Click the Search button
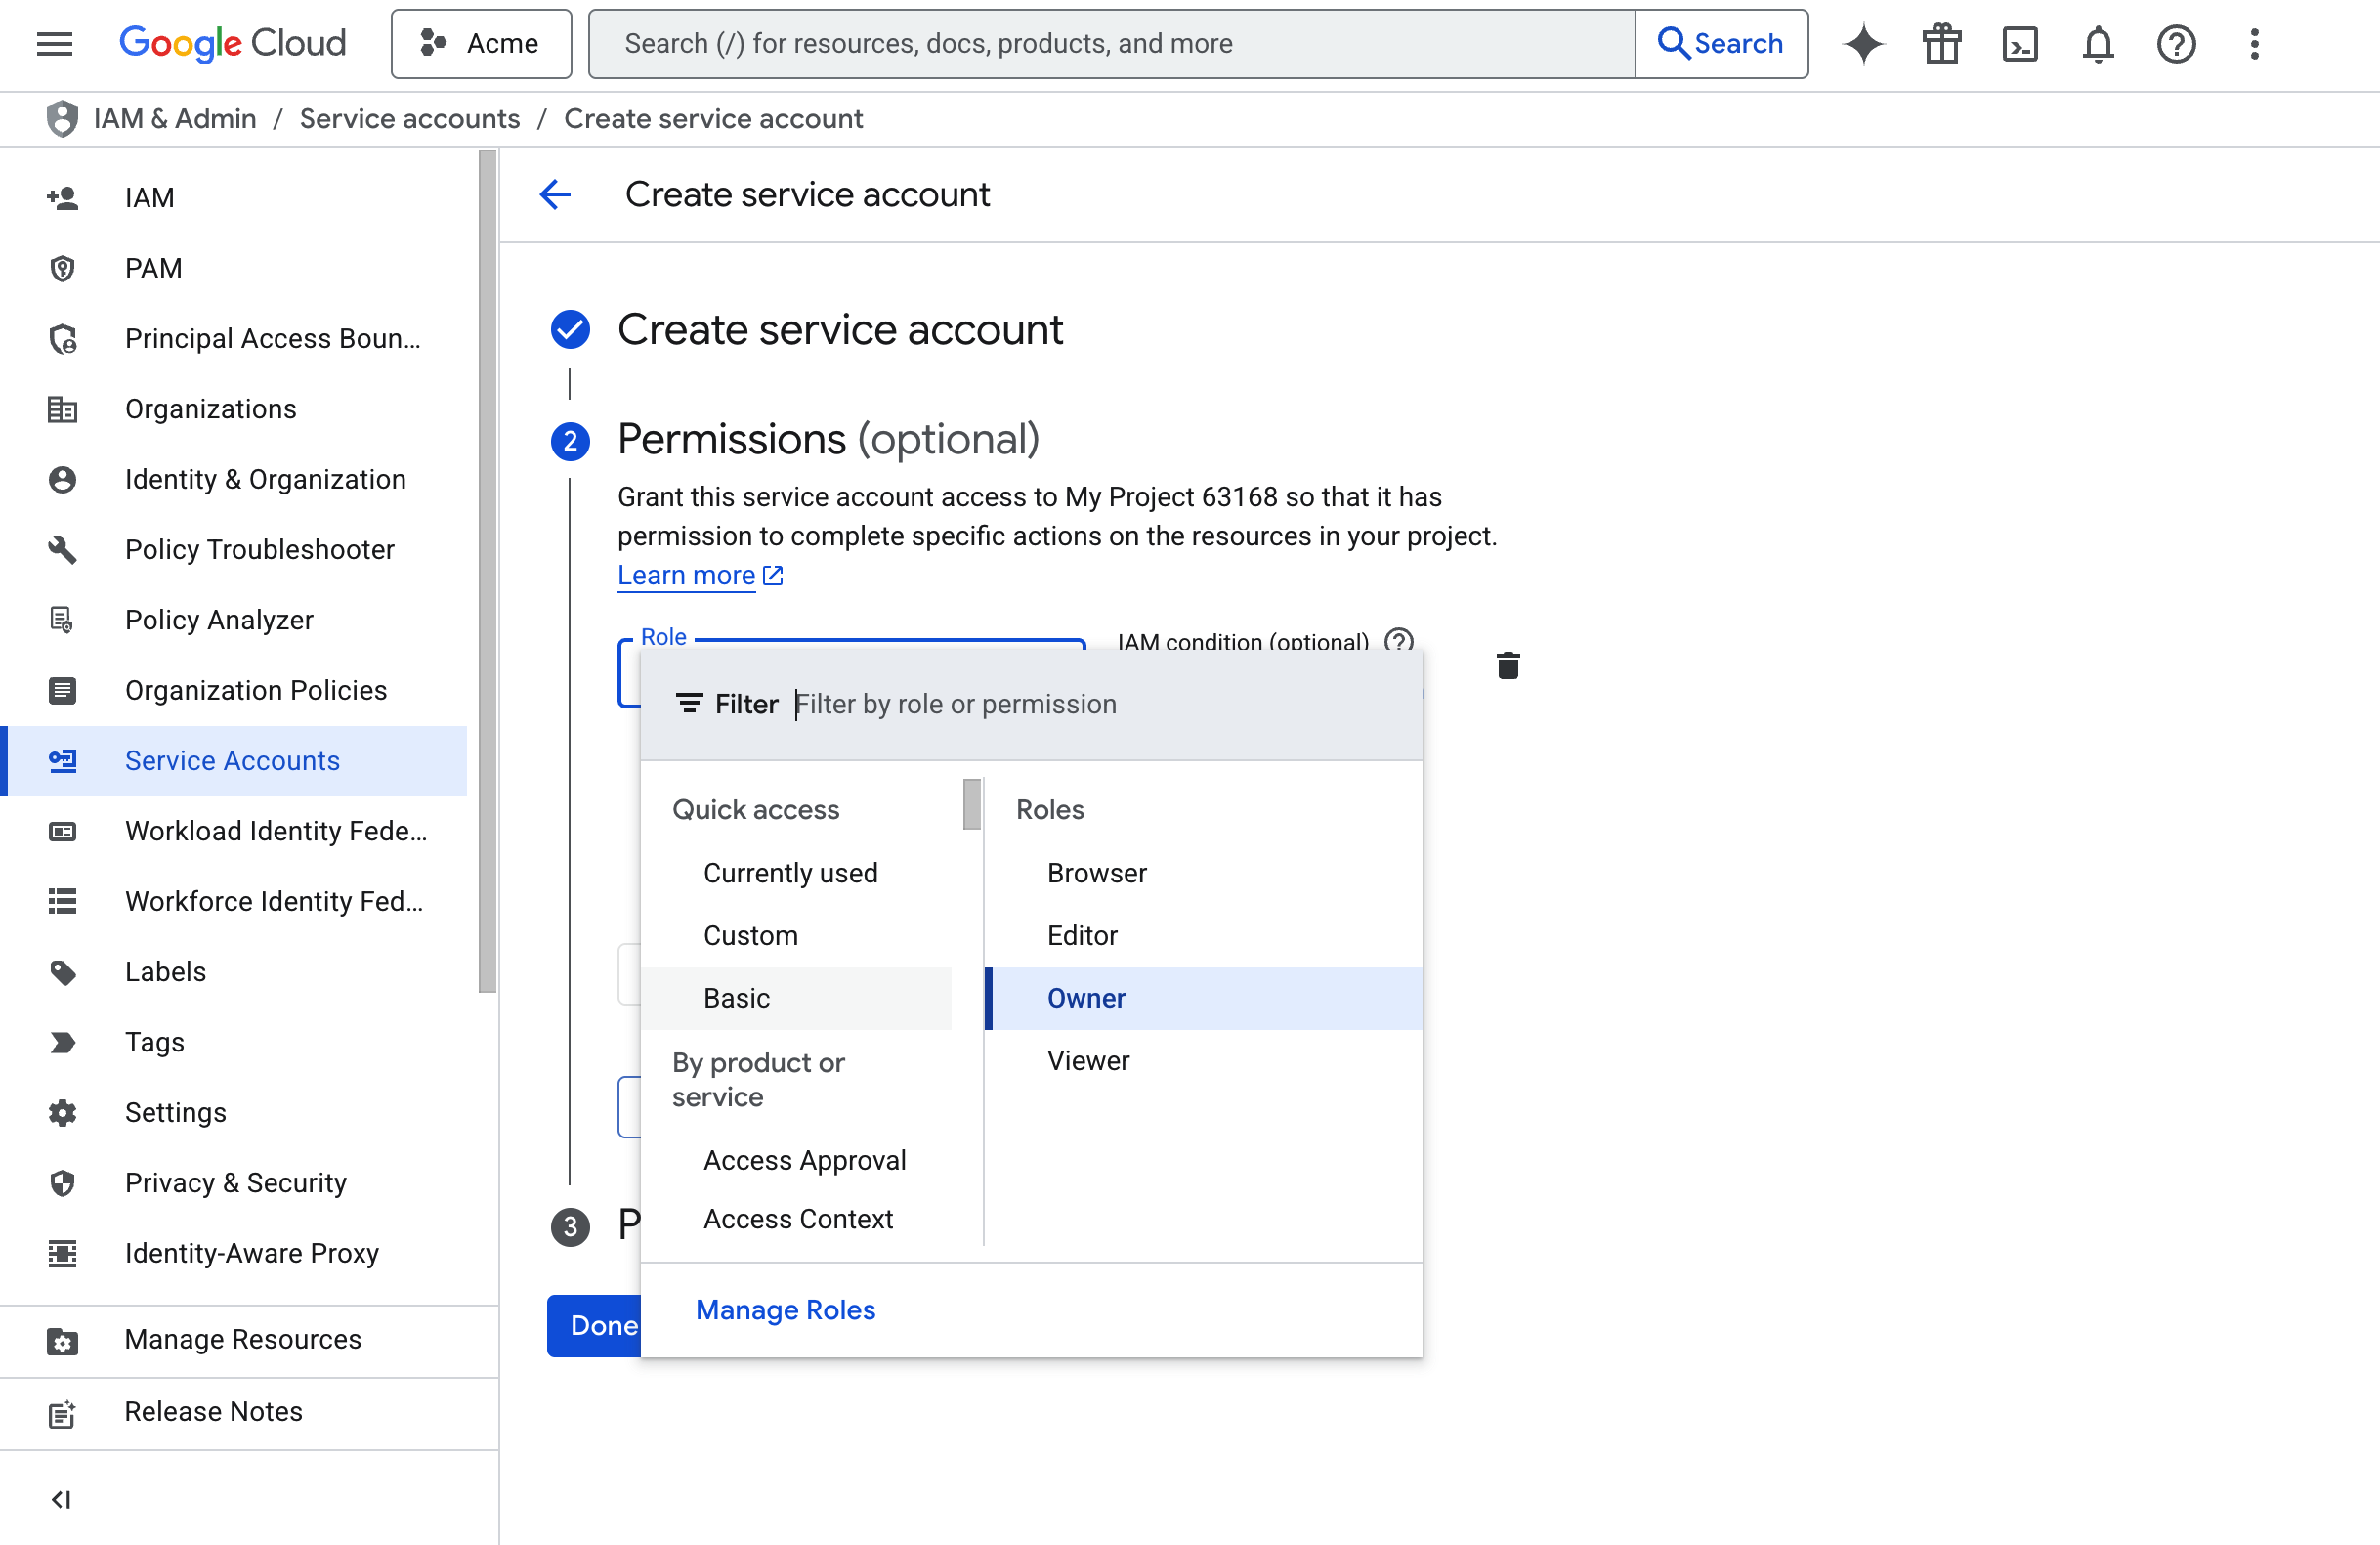This screenshot has height=1545, width=2380. pyautogui.click(x=1721, y=43)
